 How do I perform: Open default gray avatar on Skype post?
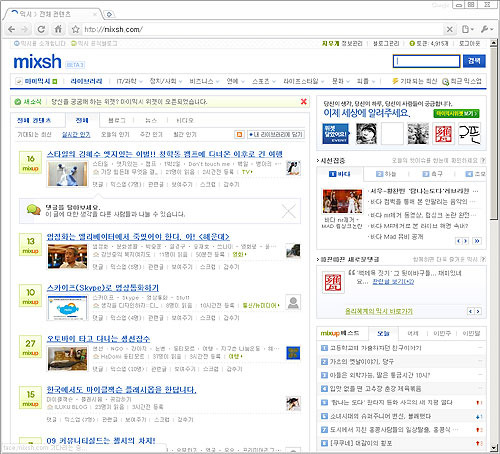point(293,302)
